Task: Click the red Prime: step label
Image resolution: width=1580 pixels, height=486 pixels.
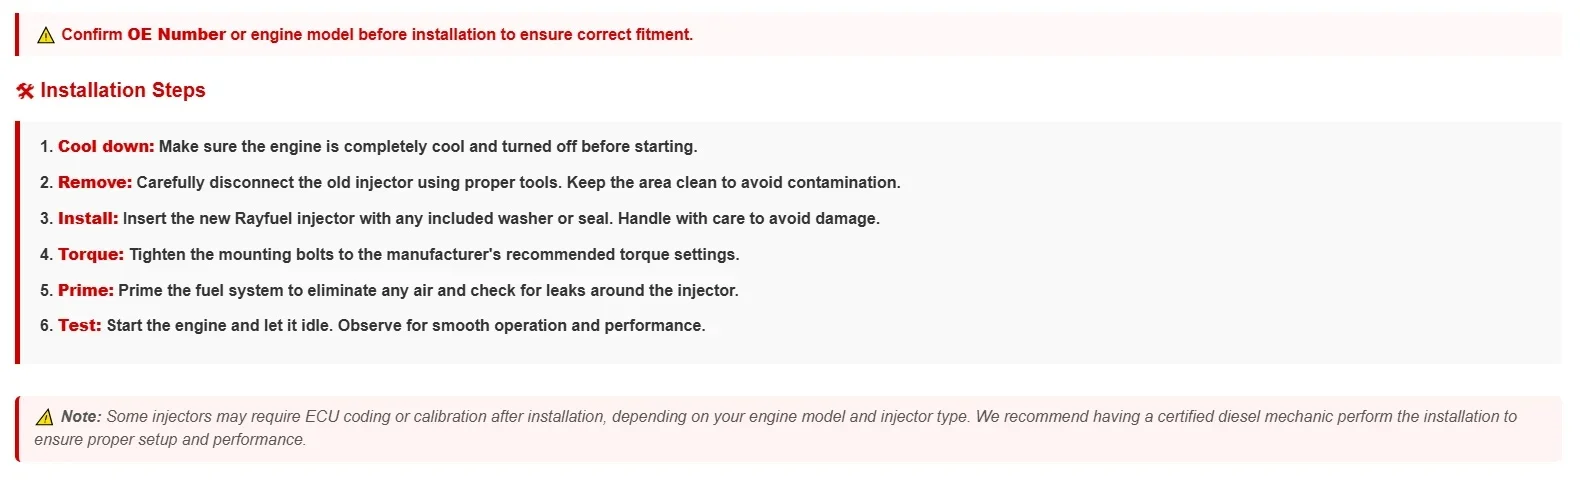Action: (86, 290)
